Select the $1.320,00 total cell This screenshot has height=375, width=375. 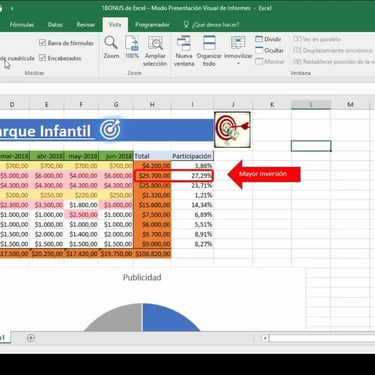click(x=152, y=195)
